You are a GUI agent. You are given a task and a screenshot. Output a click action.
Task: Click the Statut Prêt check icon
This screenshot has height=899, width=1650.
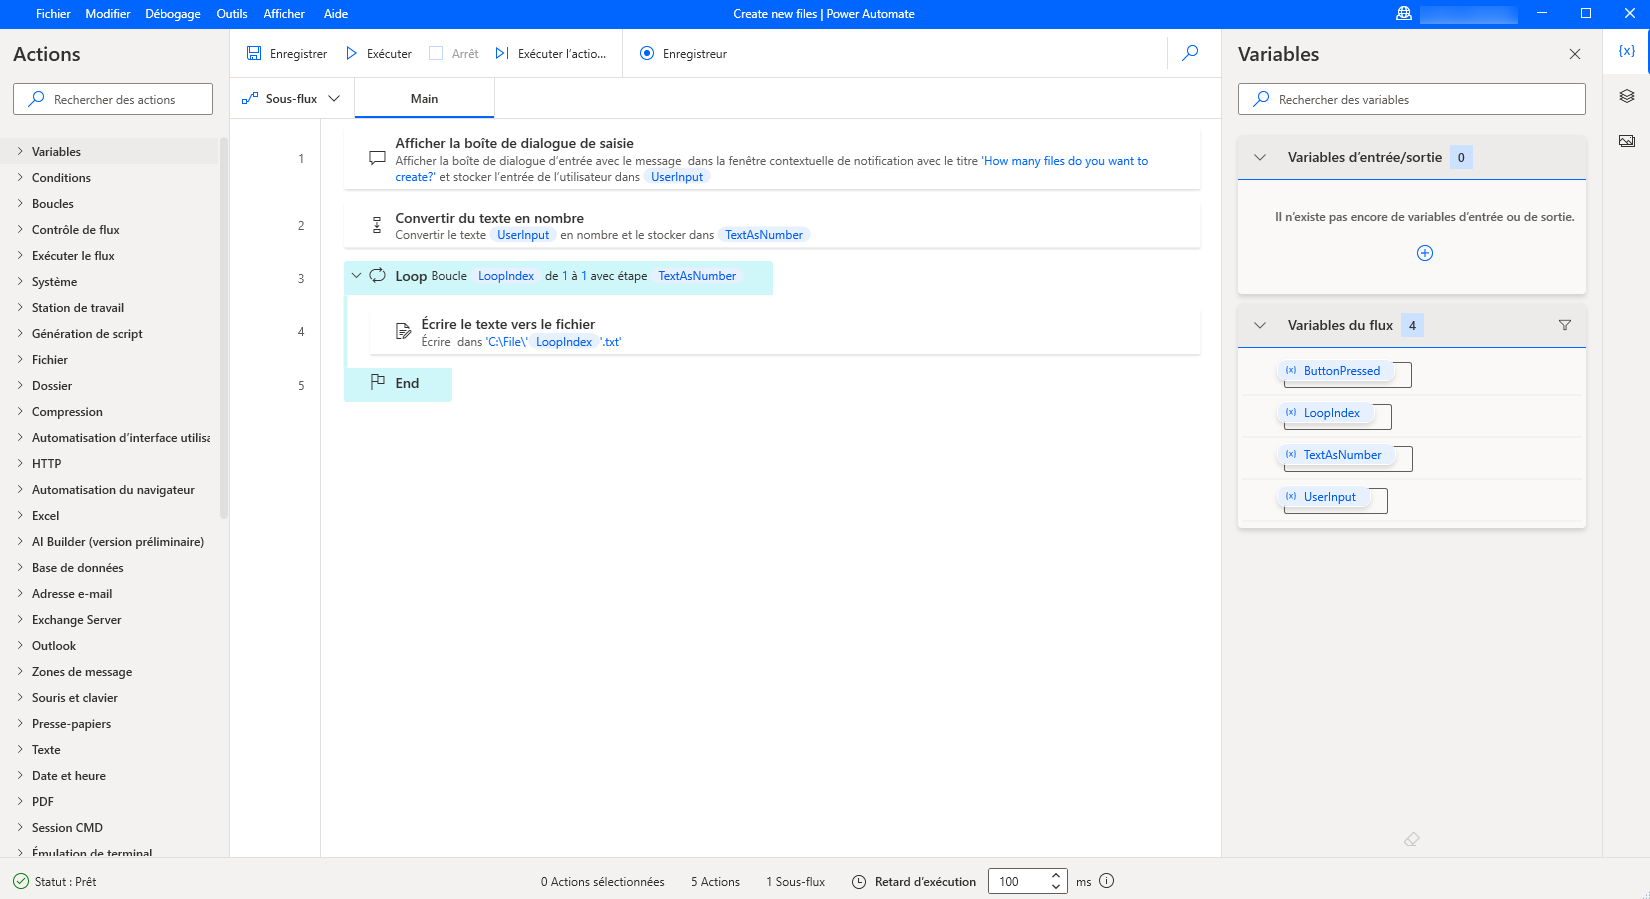coord(21,881)
